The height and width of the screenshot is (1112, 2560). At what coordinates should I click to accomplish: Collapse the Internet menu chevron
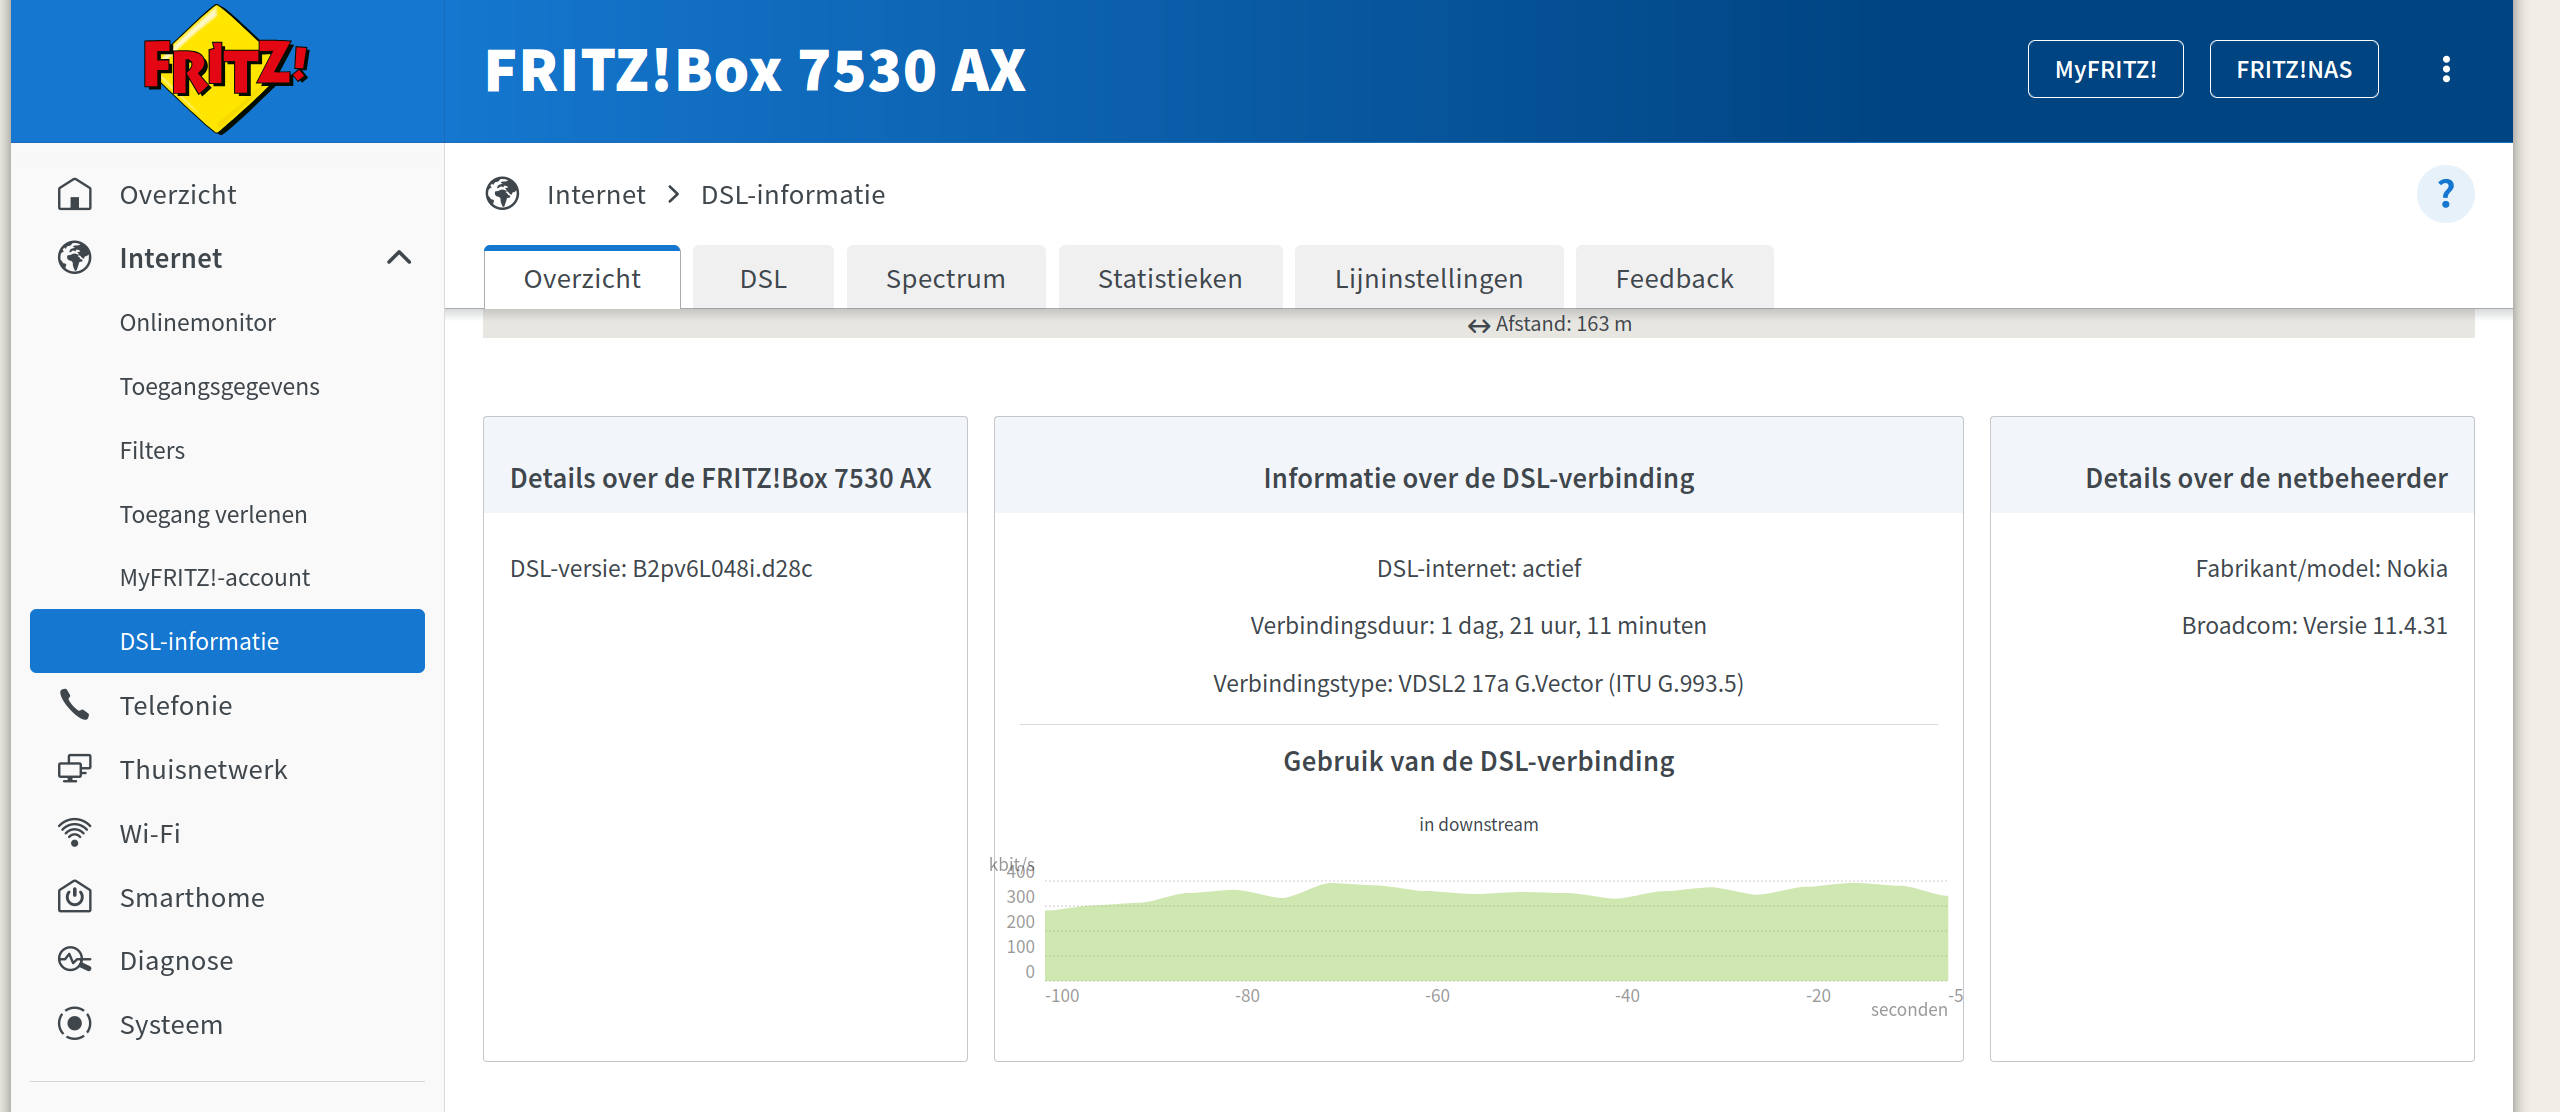tap(399, 258)
